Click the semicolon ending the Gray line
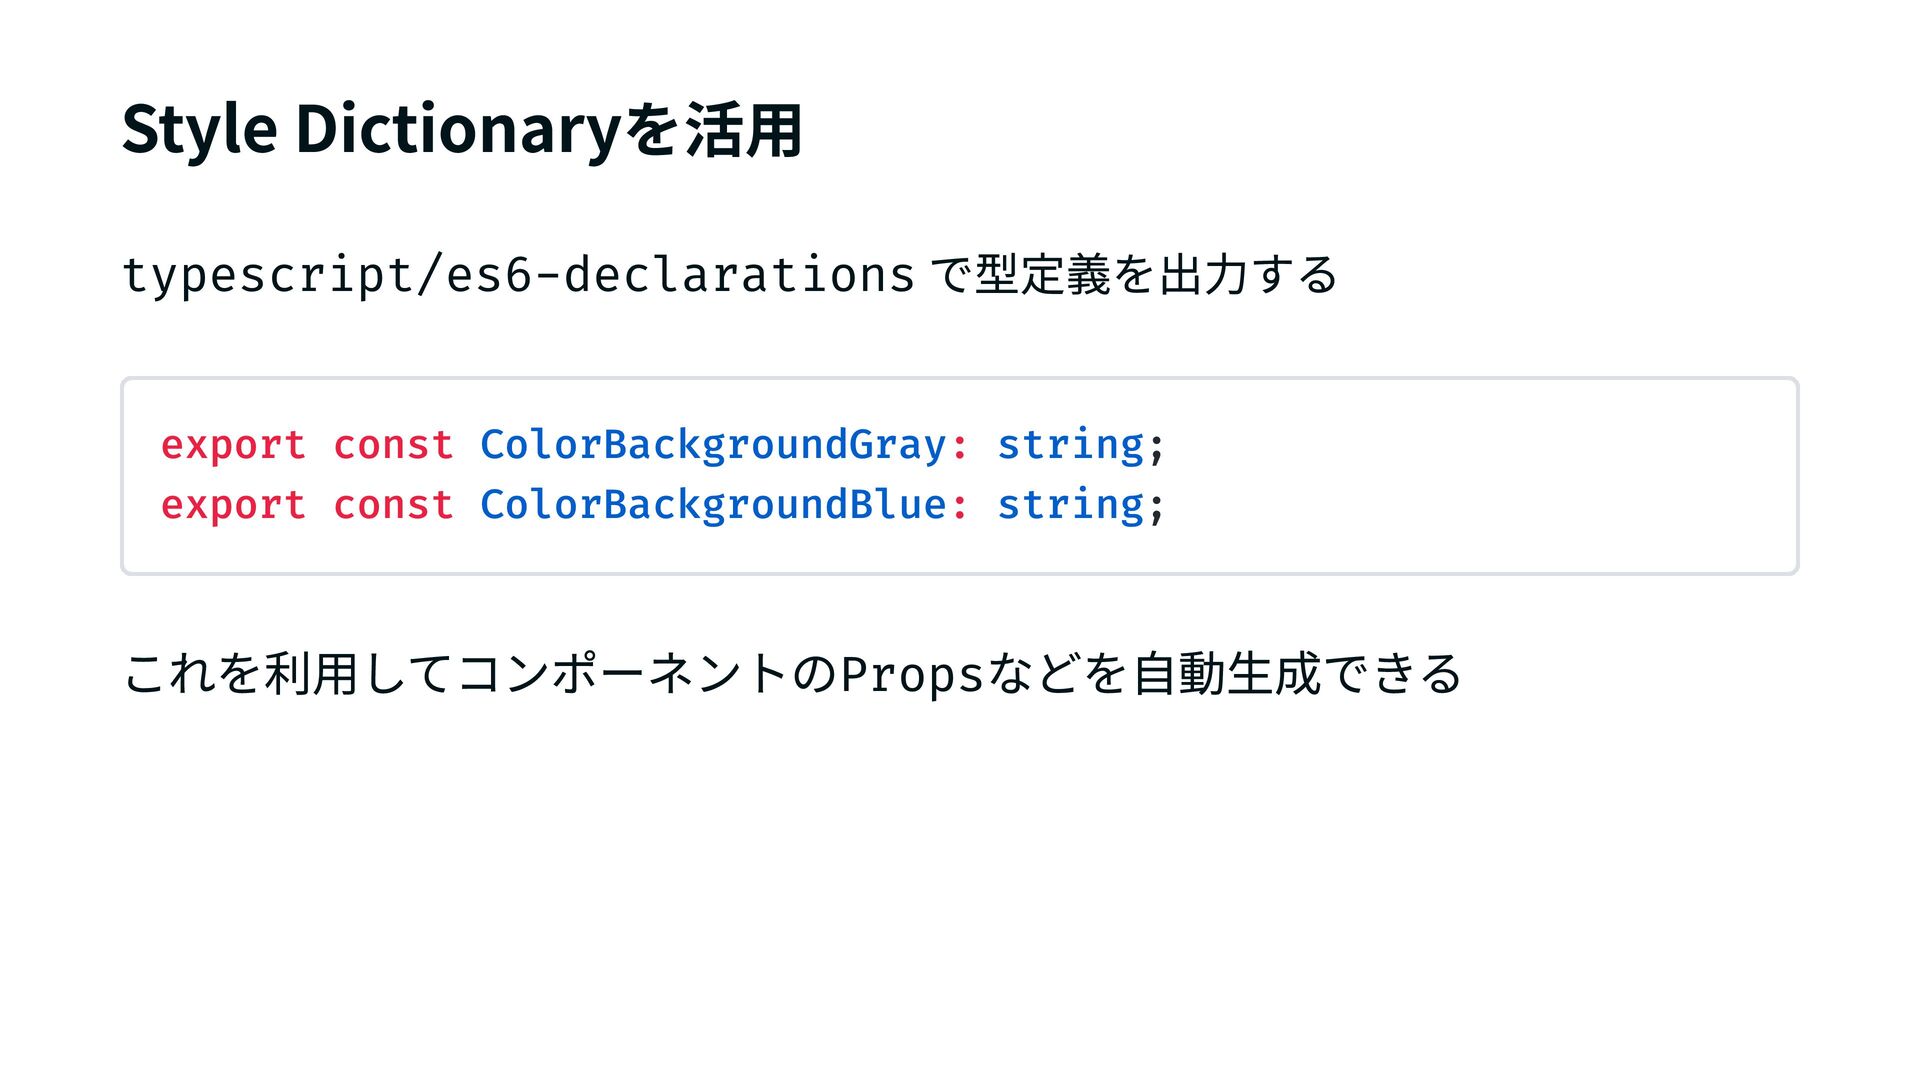 tap(1157, 447)
